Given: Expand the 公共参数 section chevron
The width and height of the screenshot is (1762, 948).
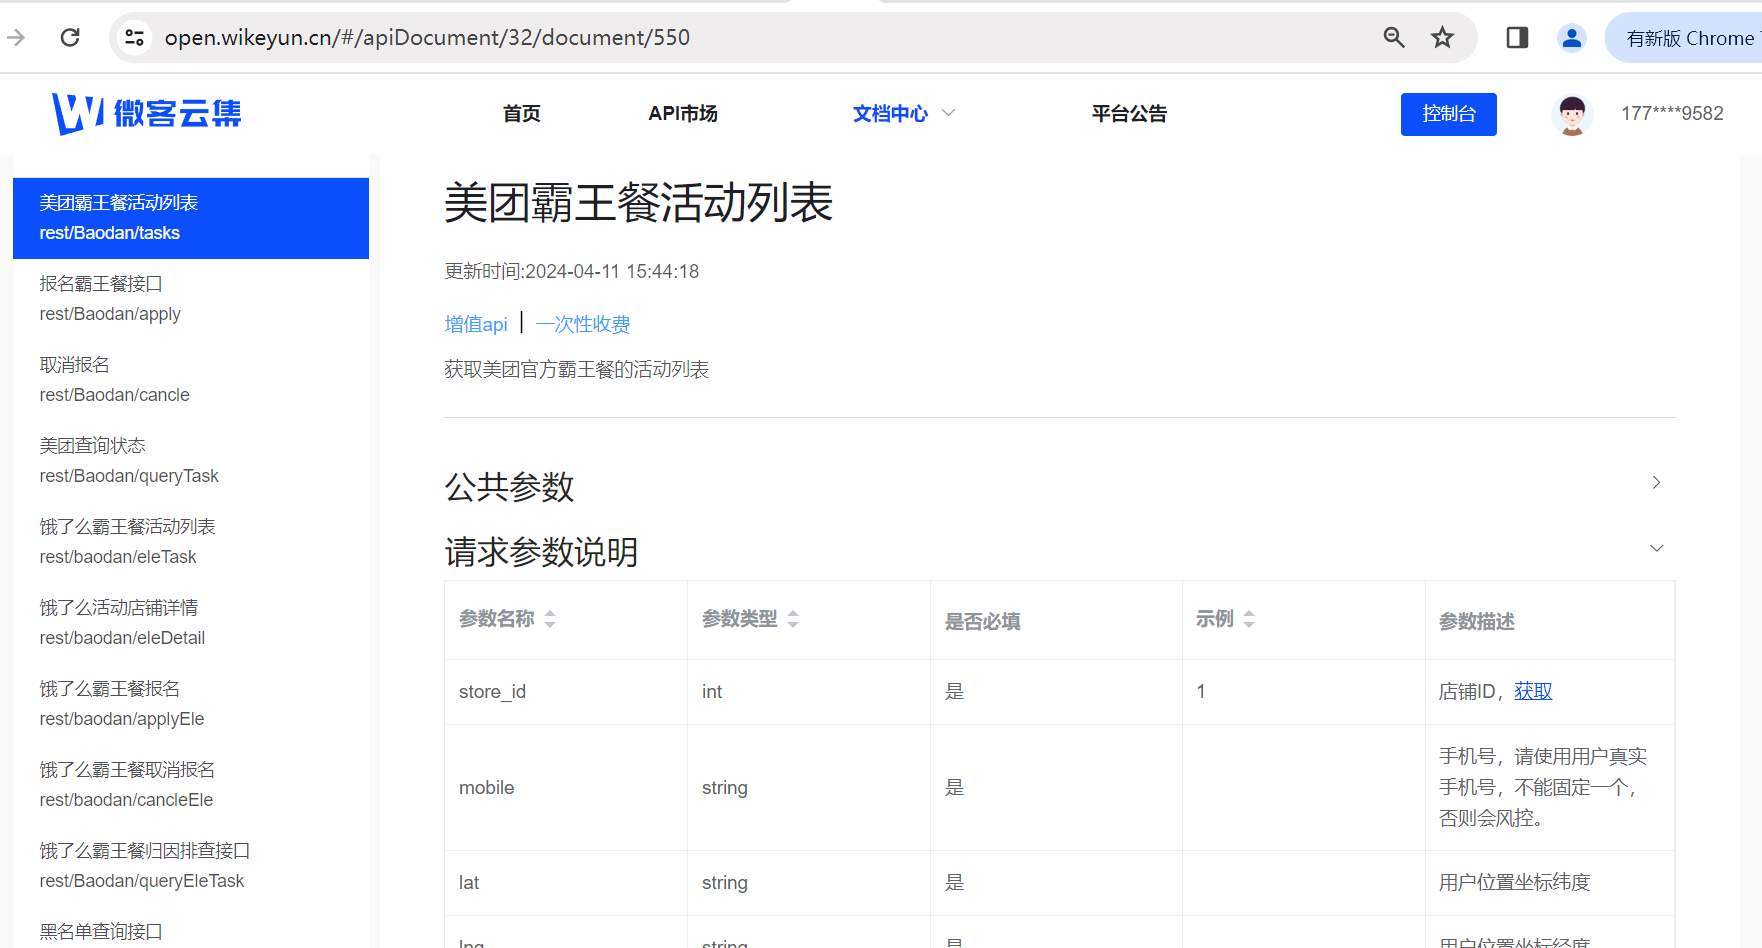Looking at the screenshot, I should coord(1656,483).
